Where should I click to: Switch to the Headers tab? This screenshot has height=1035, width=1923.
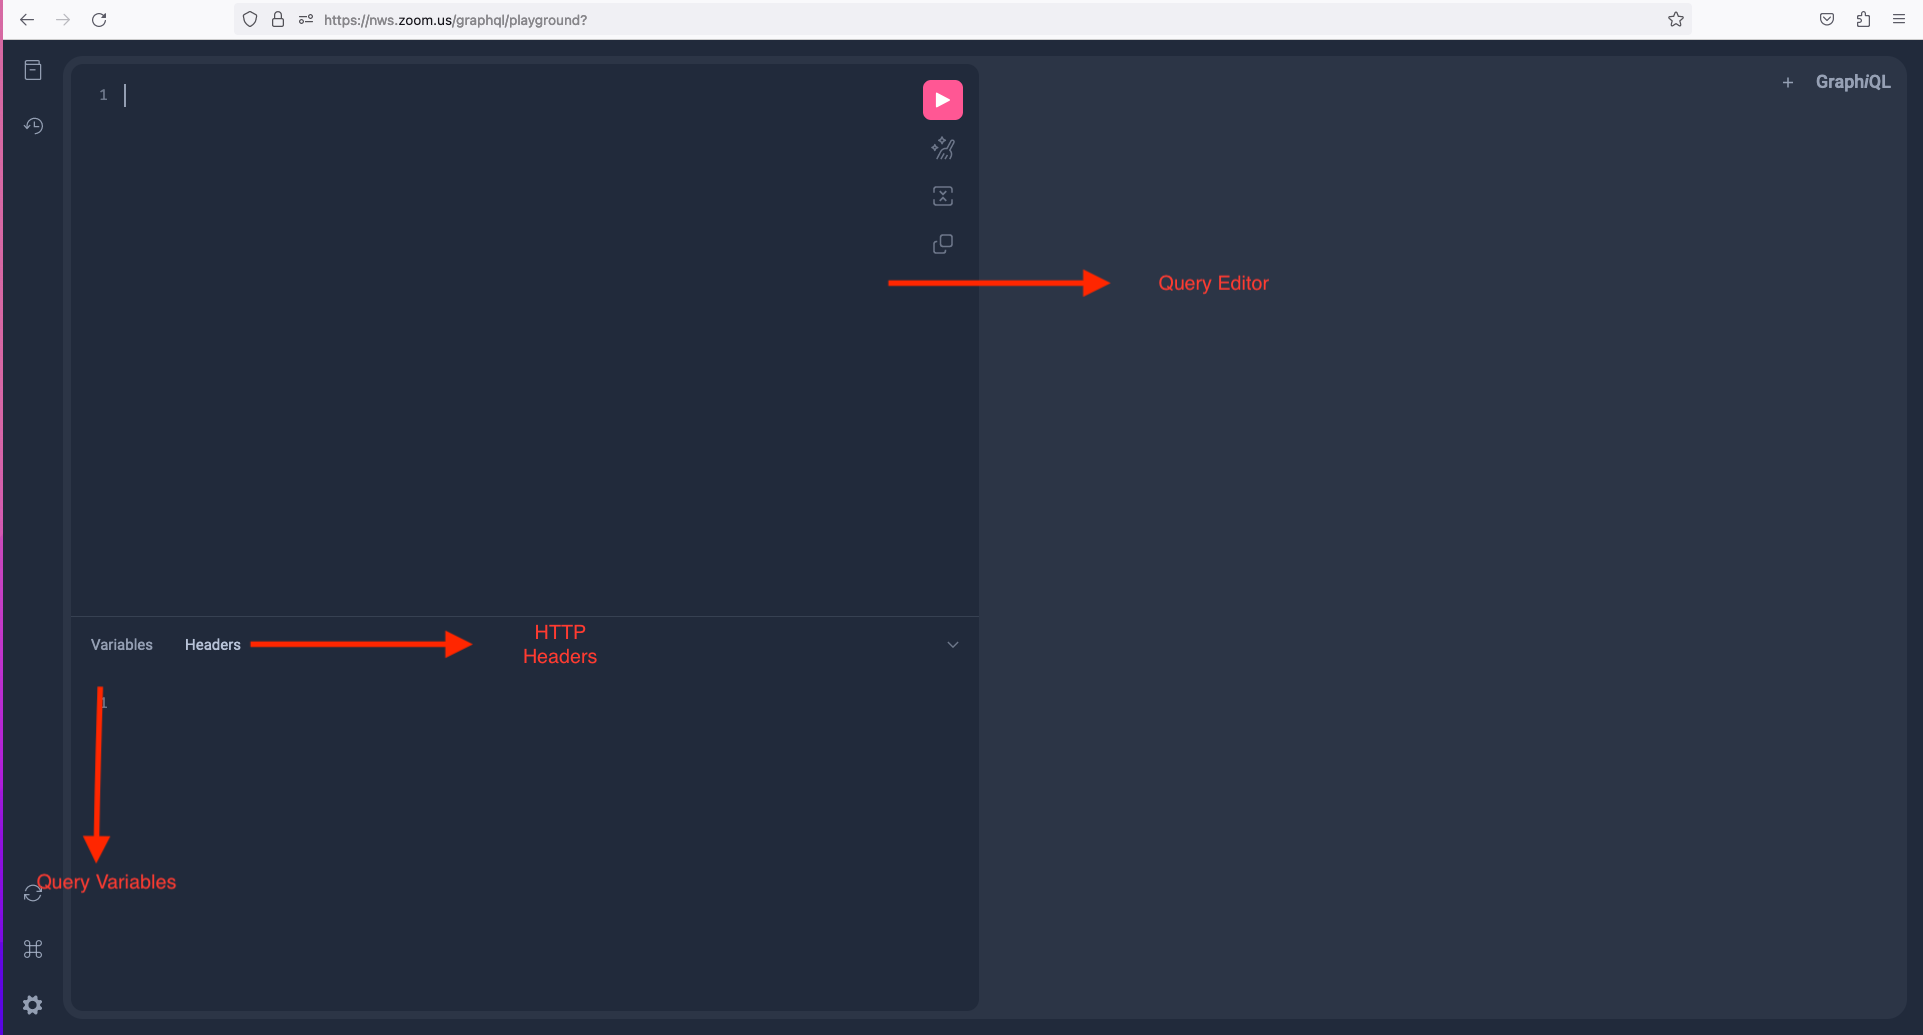click(x=211, y=644)
